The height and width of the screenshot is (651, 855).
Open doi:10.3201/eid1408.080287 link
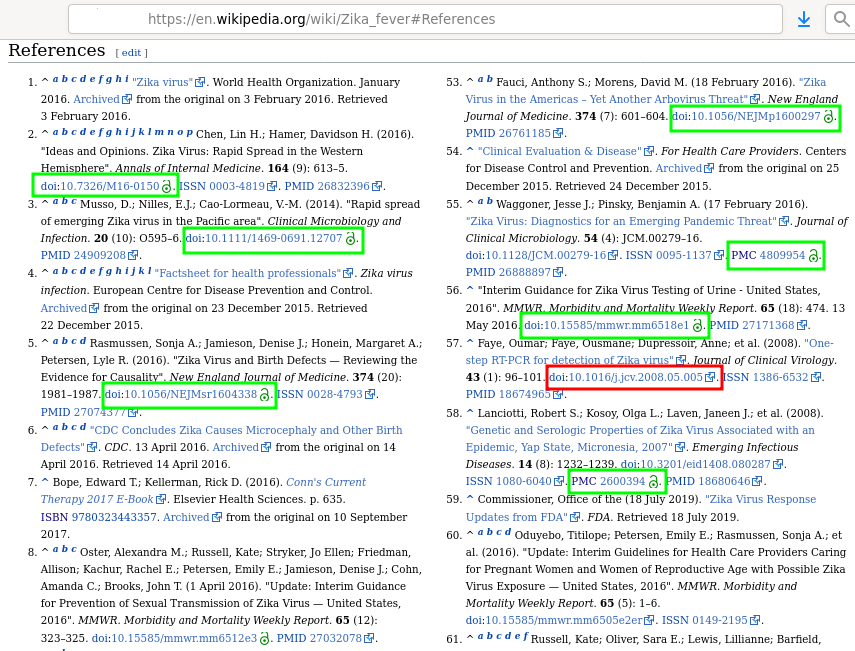point(696,463)
